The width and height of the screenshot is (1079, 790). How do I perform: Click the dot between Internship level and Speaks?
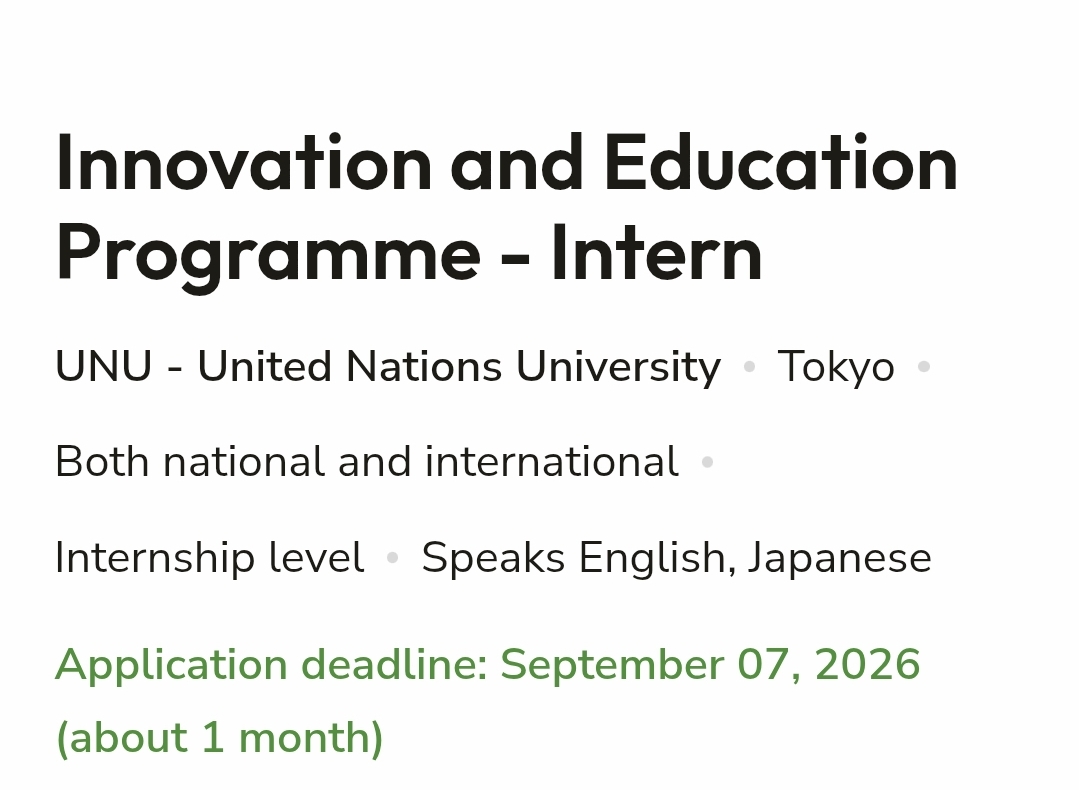pos(393,557)
